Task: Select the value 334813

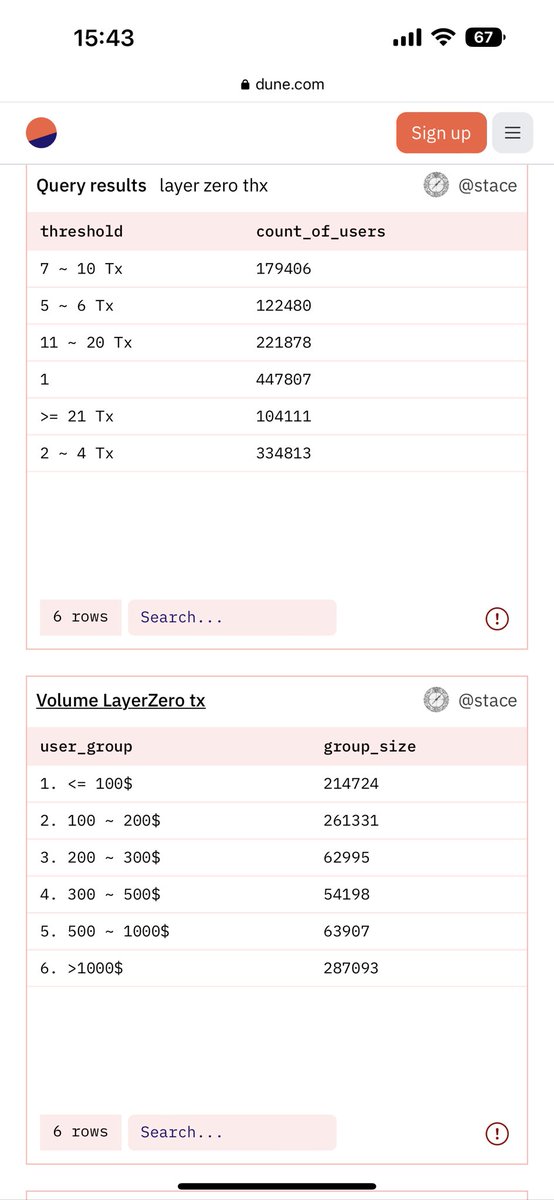Action: pos(284,453)
